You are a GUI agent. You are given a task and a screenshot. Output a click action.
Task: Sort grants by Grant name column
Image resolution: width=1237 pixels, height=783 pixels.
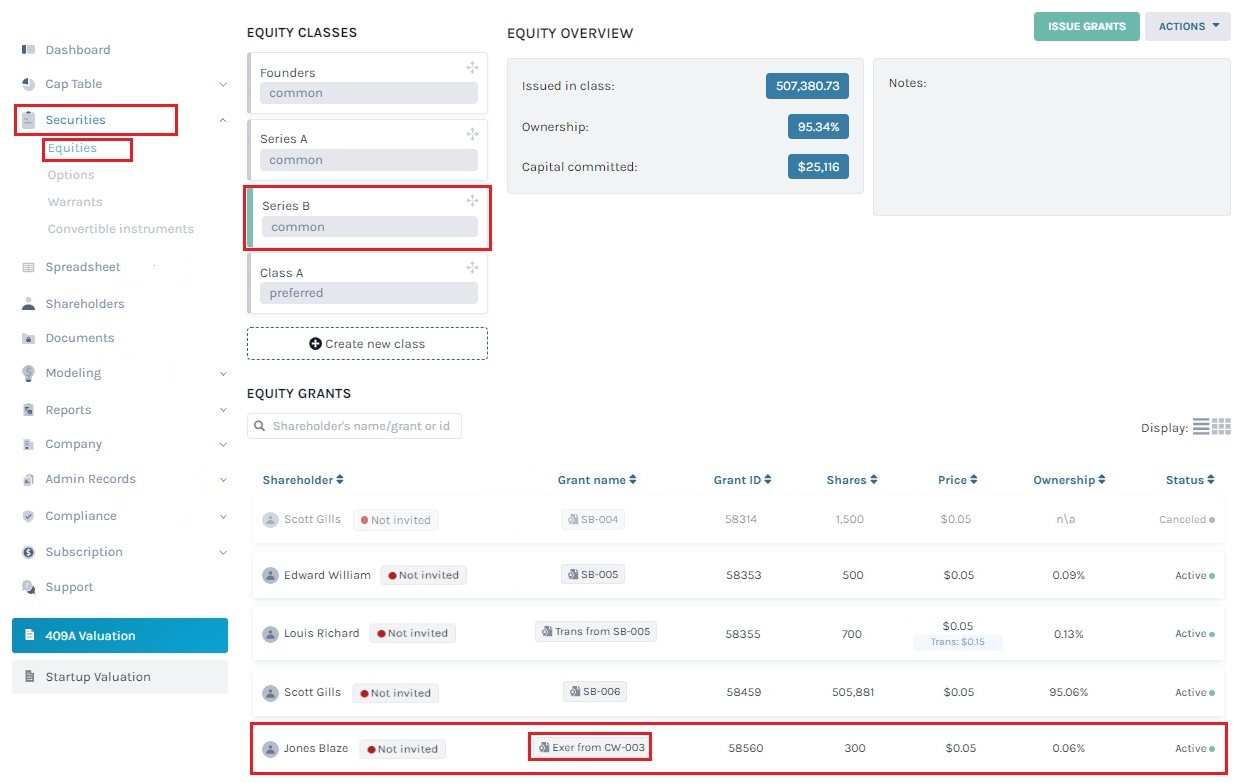click(597, 480)
